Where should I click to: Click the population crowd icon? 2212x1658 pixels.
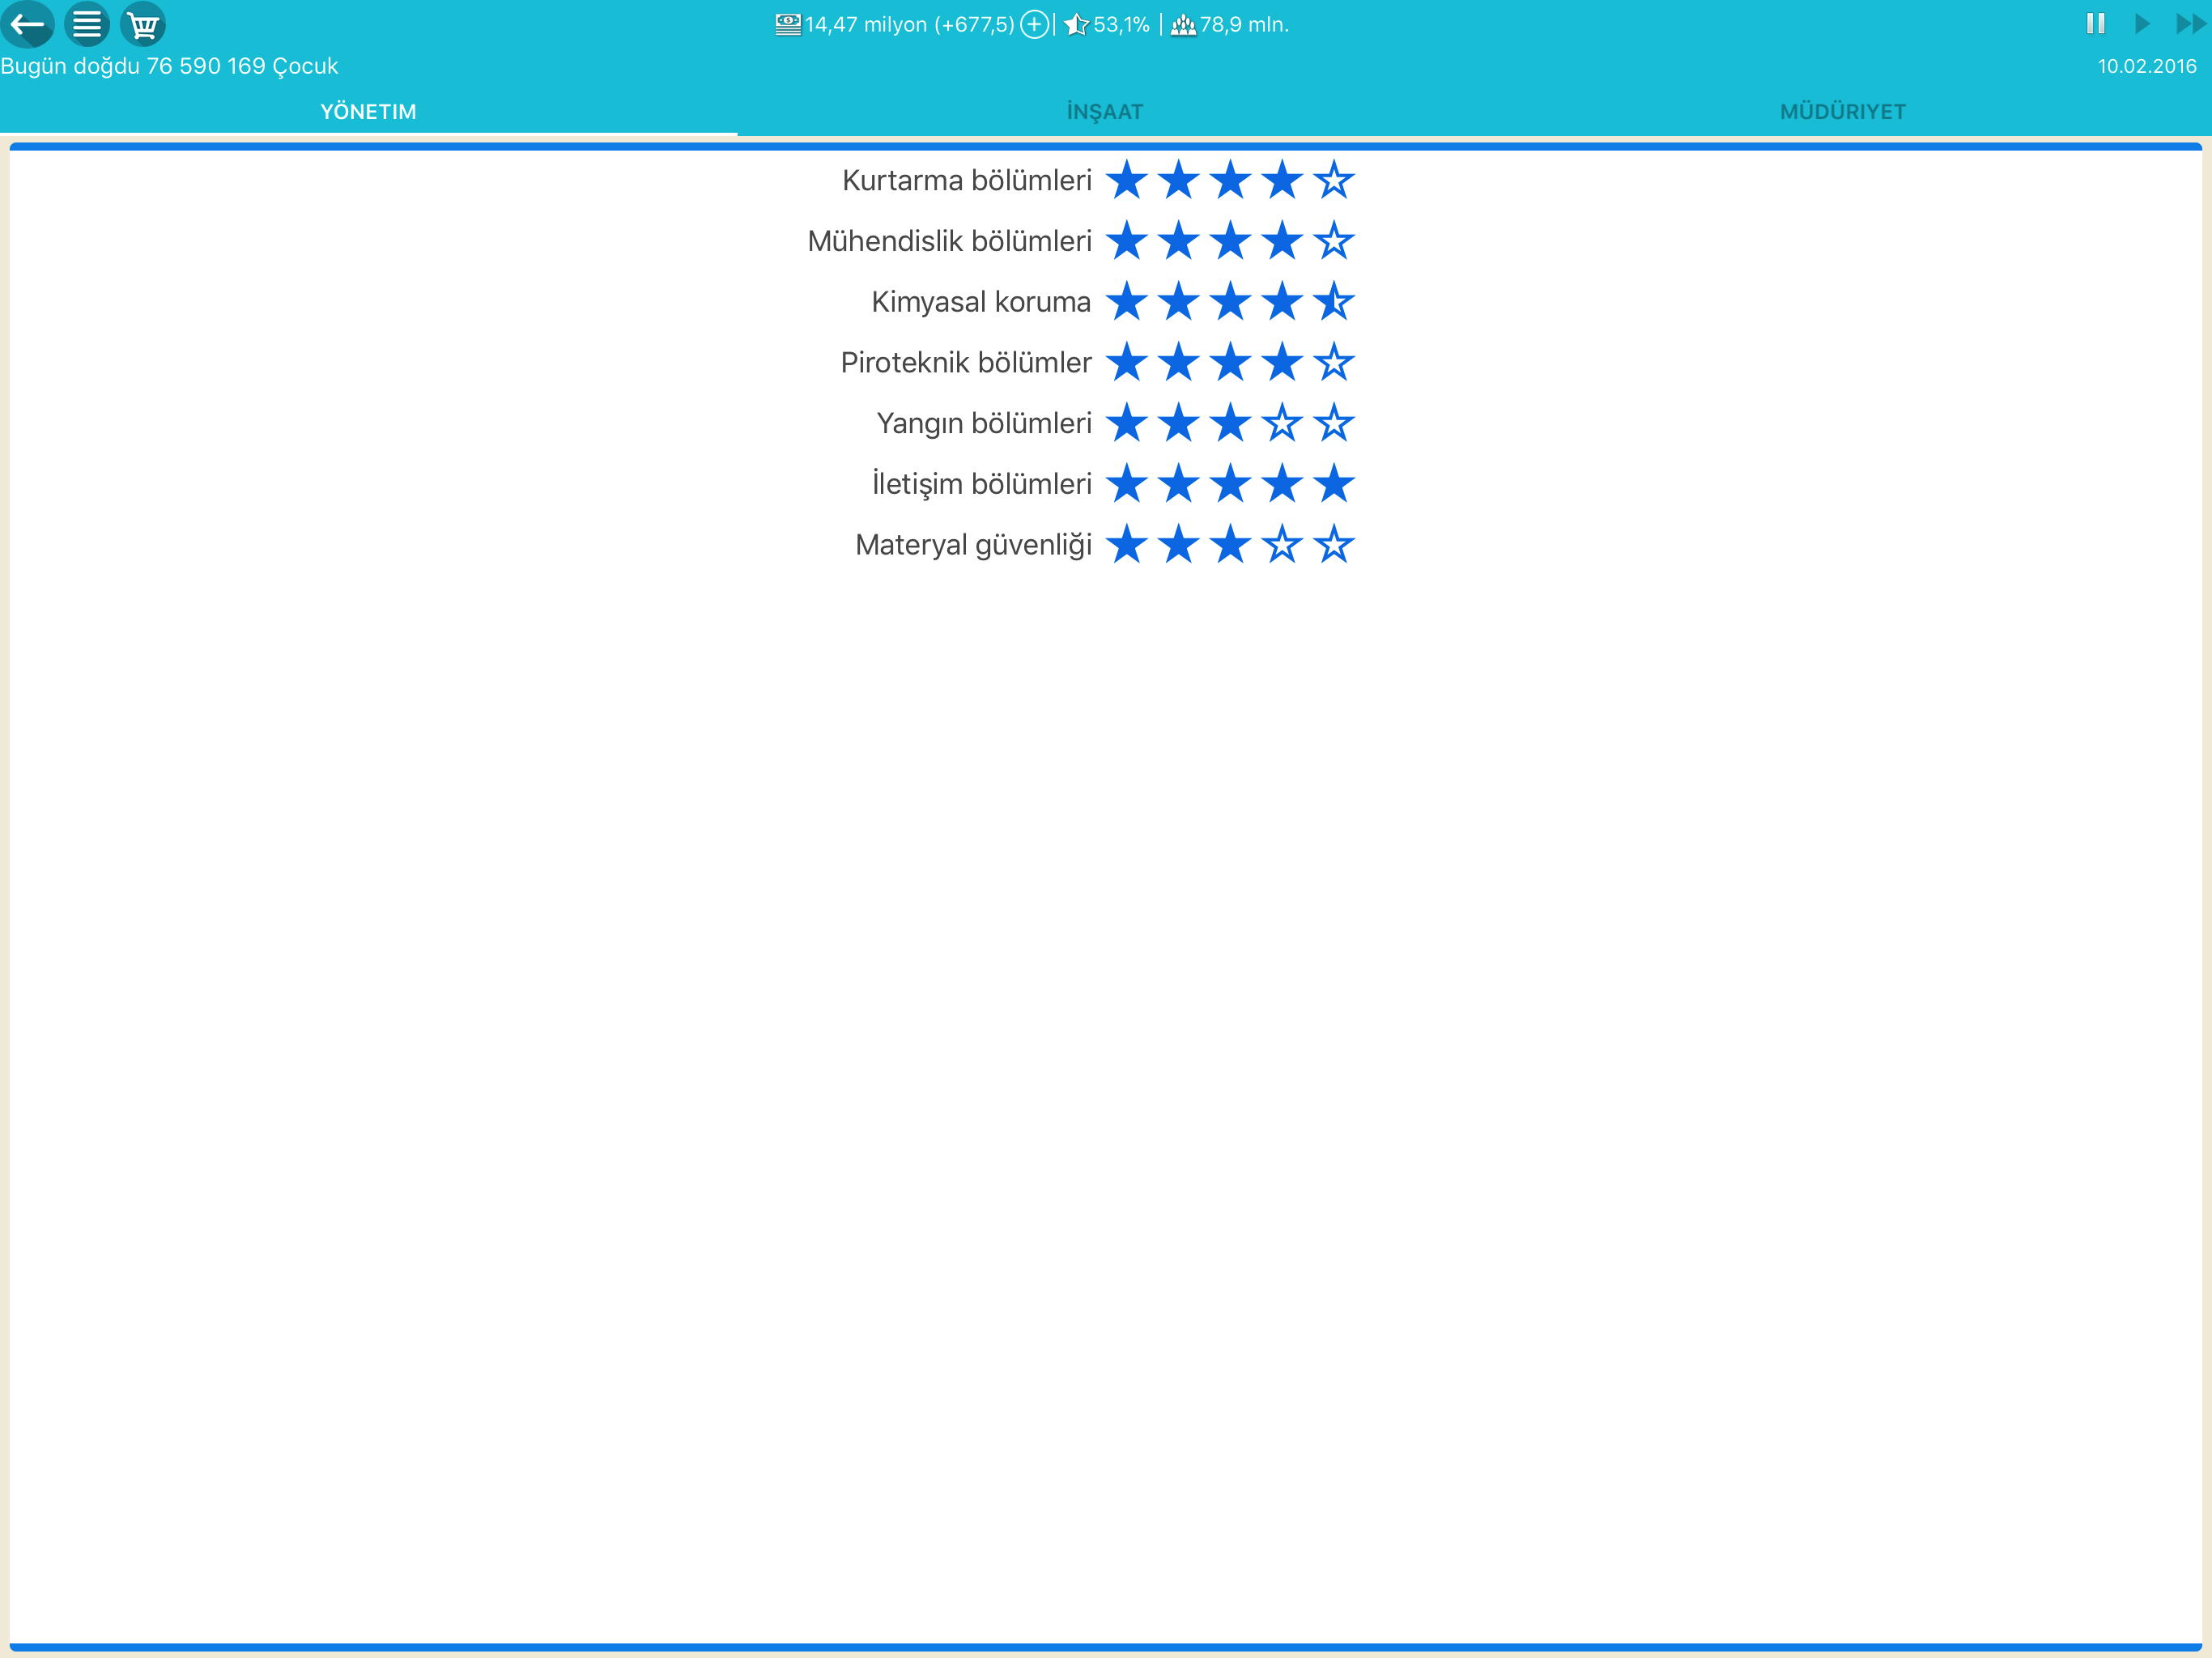[1183, 25]
